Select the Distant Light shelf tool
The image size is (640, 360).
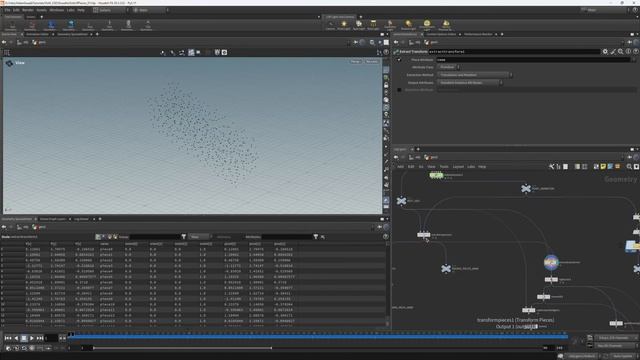[x=408, y=25]
